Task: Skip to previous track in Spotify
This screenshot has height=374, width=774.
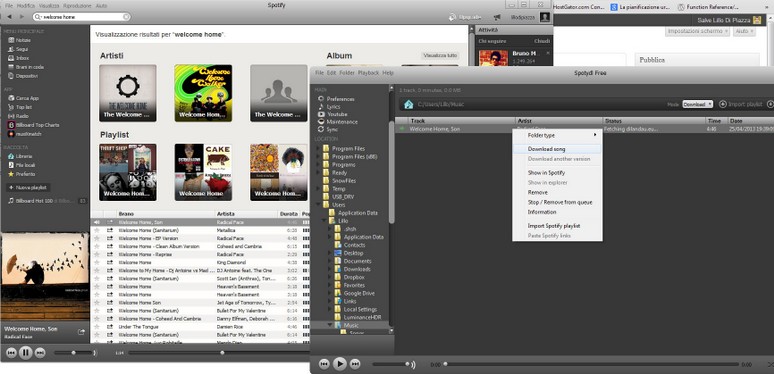Action: (x=11, y=353)
